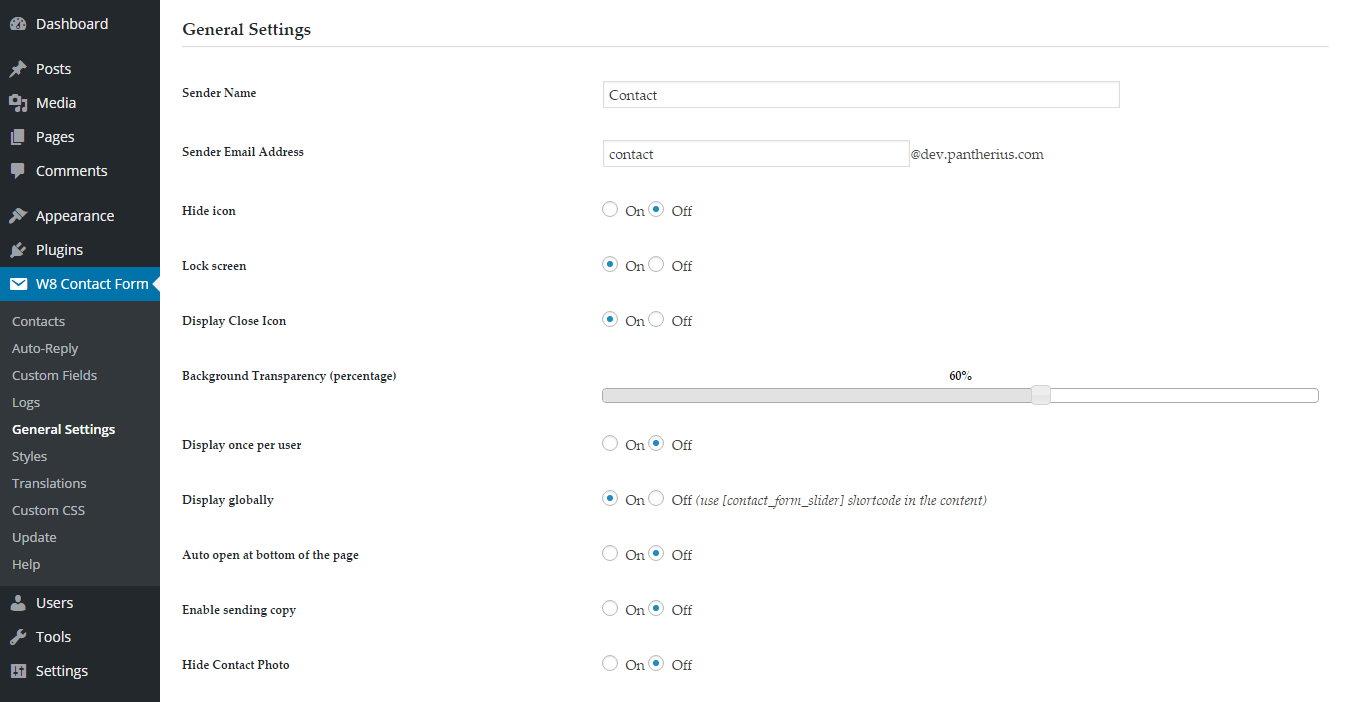Image resolution: width=1347 pixels, height=702 pixels.
Task: Click the @dev.pantherius.com domain text
Action: pyautogui.click(x=977, y=155)
